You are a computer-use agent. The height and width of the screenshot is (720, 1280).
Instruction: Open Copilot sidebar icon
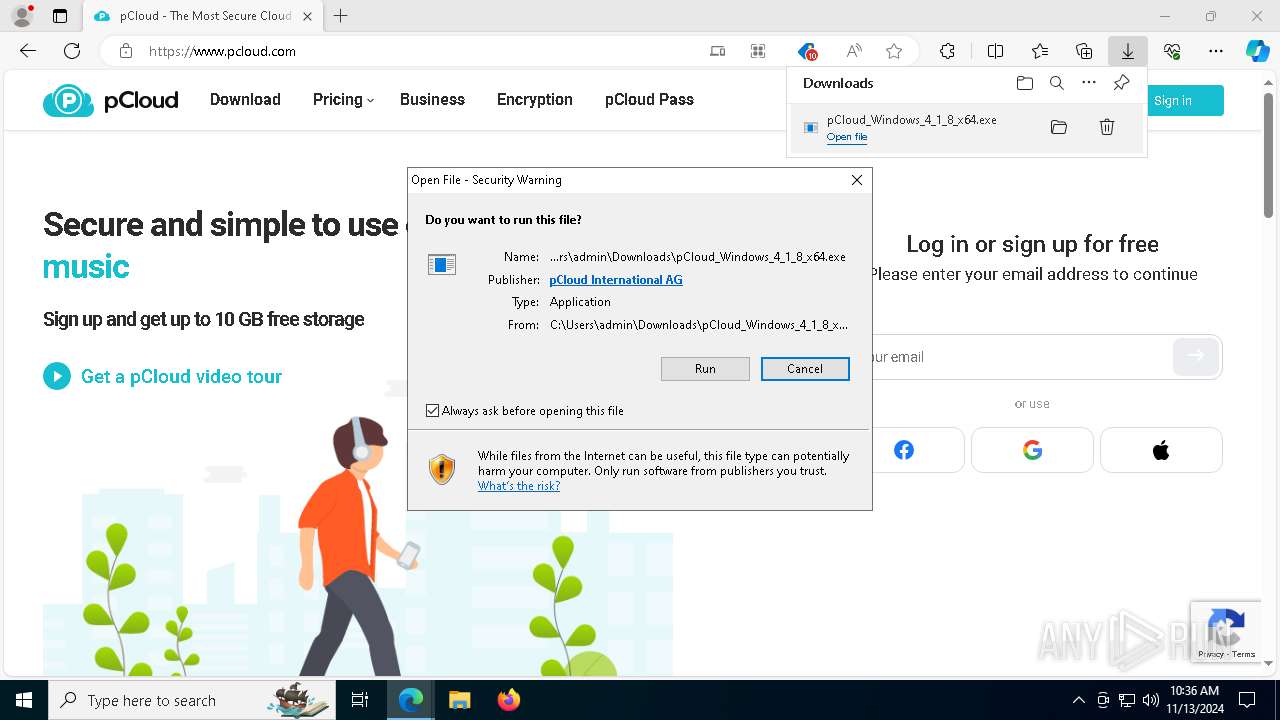click(x=1258, y=51)
